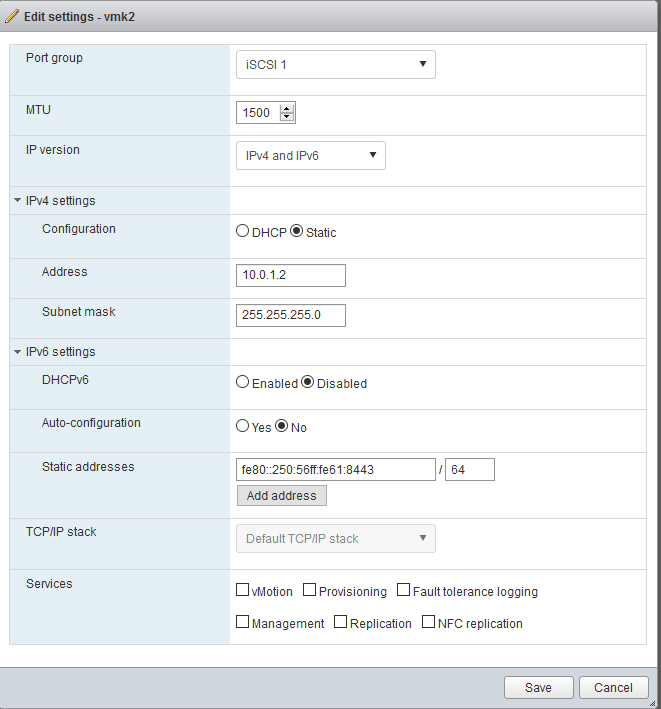This screenshot has width=661, height=709.
Task: Check the Provisioning service checkbox
Action: click(310, 590)
